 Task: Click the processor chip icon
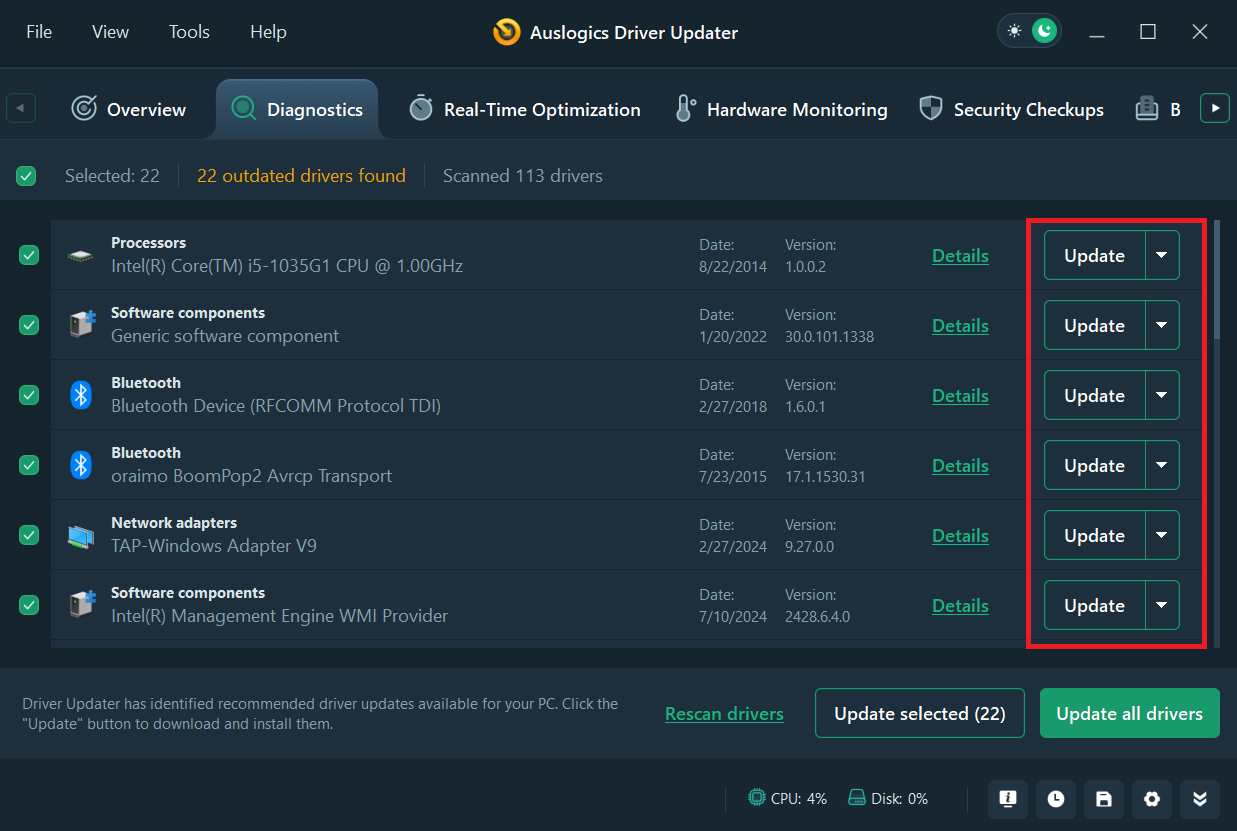click(x=81, y=256)
